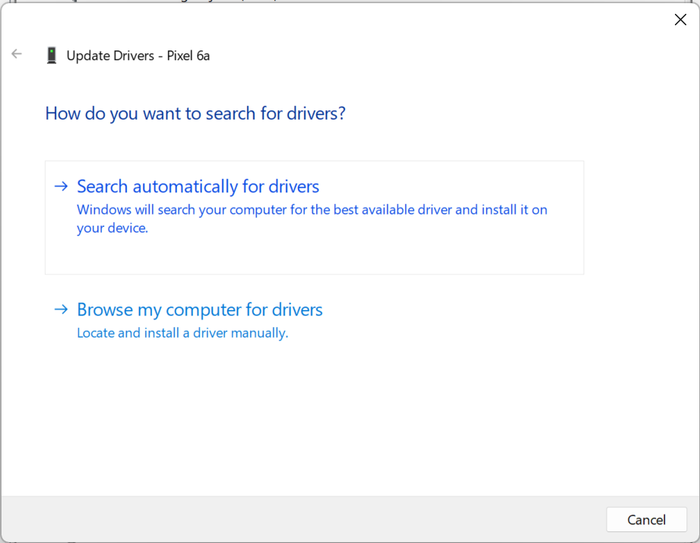Click the Cancel button
This screenshot has height=543, width=700.
click(646, 519)
